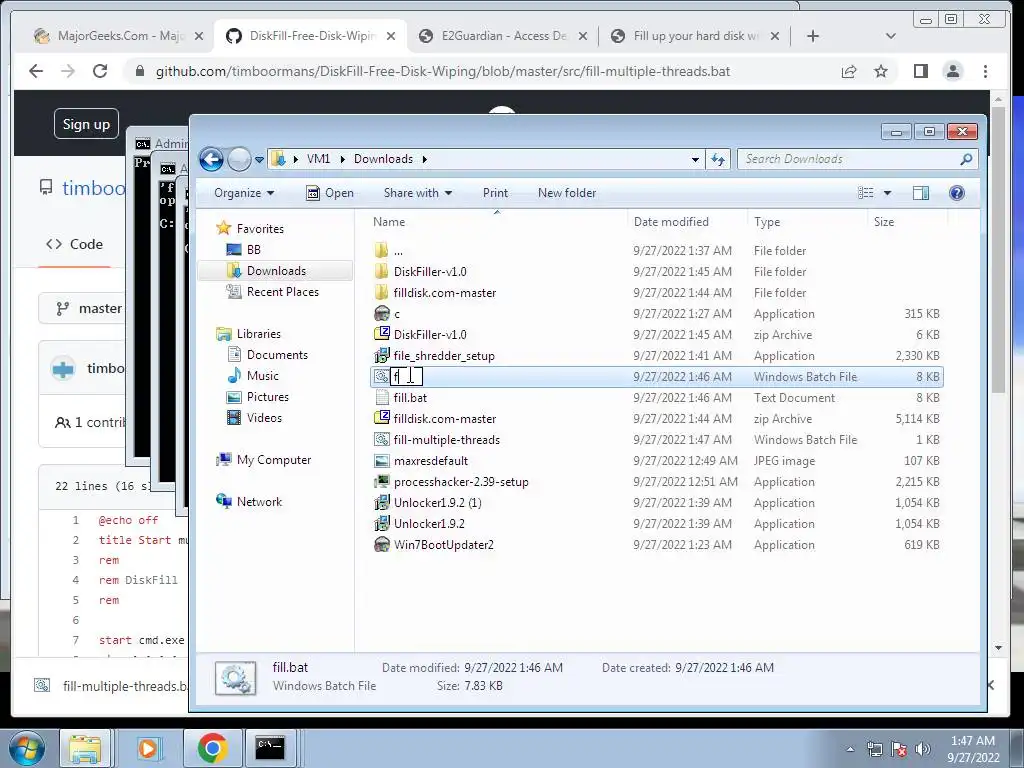Click the Explorer Back arrow button
This screenshot has width=1024, height=768.
[212, 159]
